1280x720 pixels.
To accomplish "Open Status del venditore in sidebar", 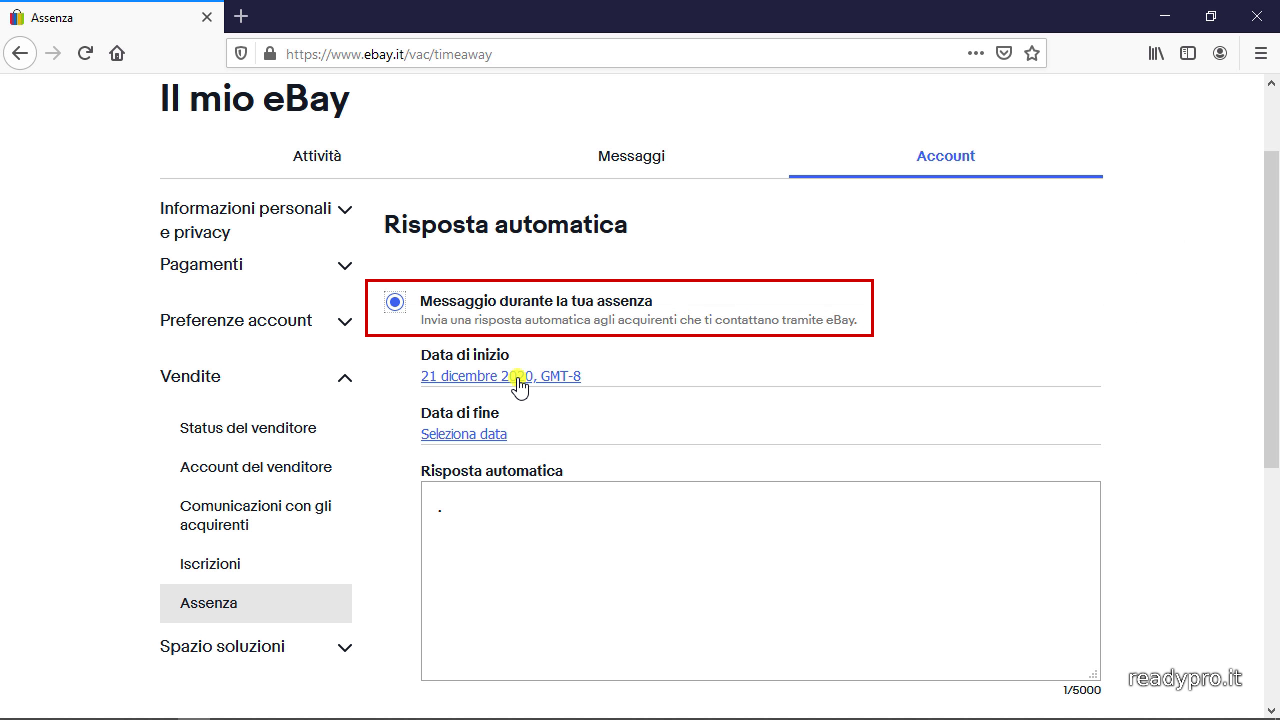I will pos(248,428).
